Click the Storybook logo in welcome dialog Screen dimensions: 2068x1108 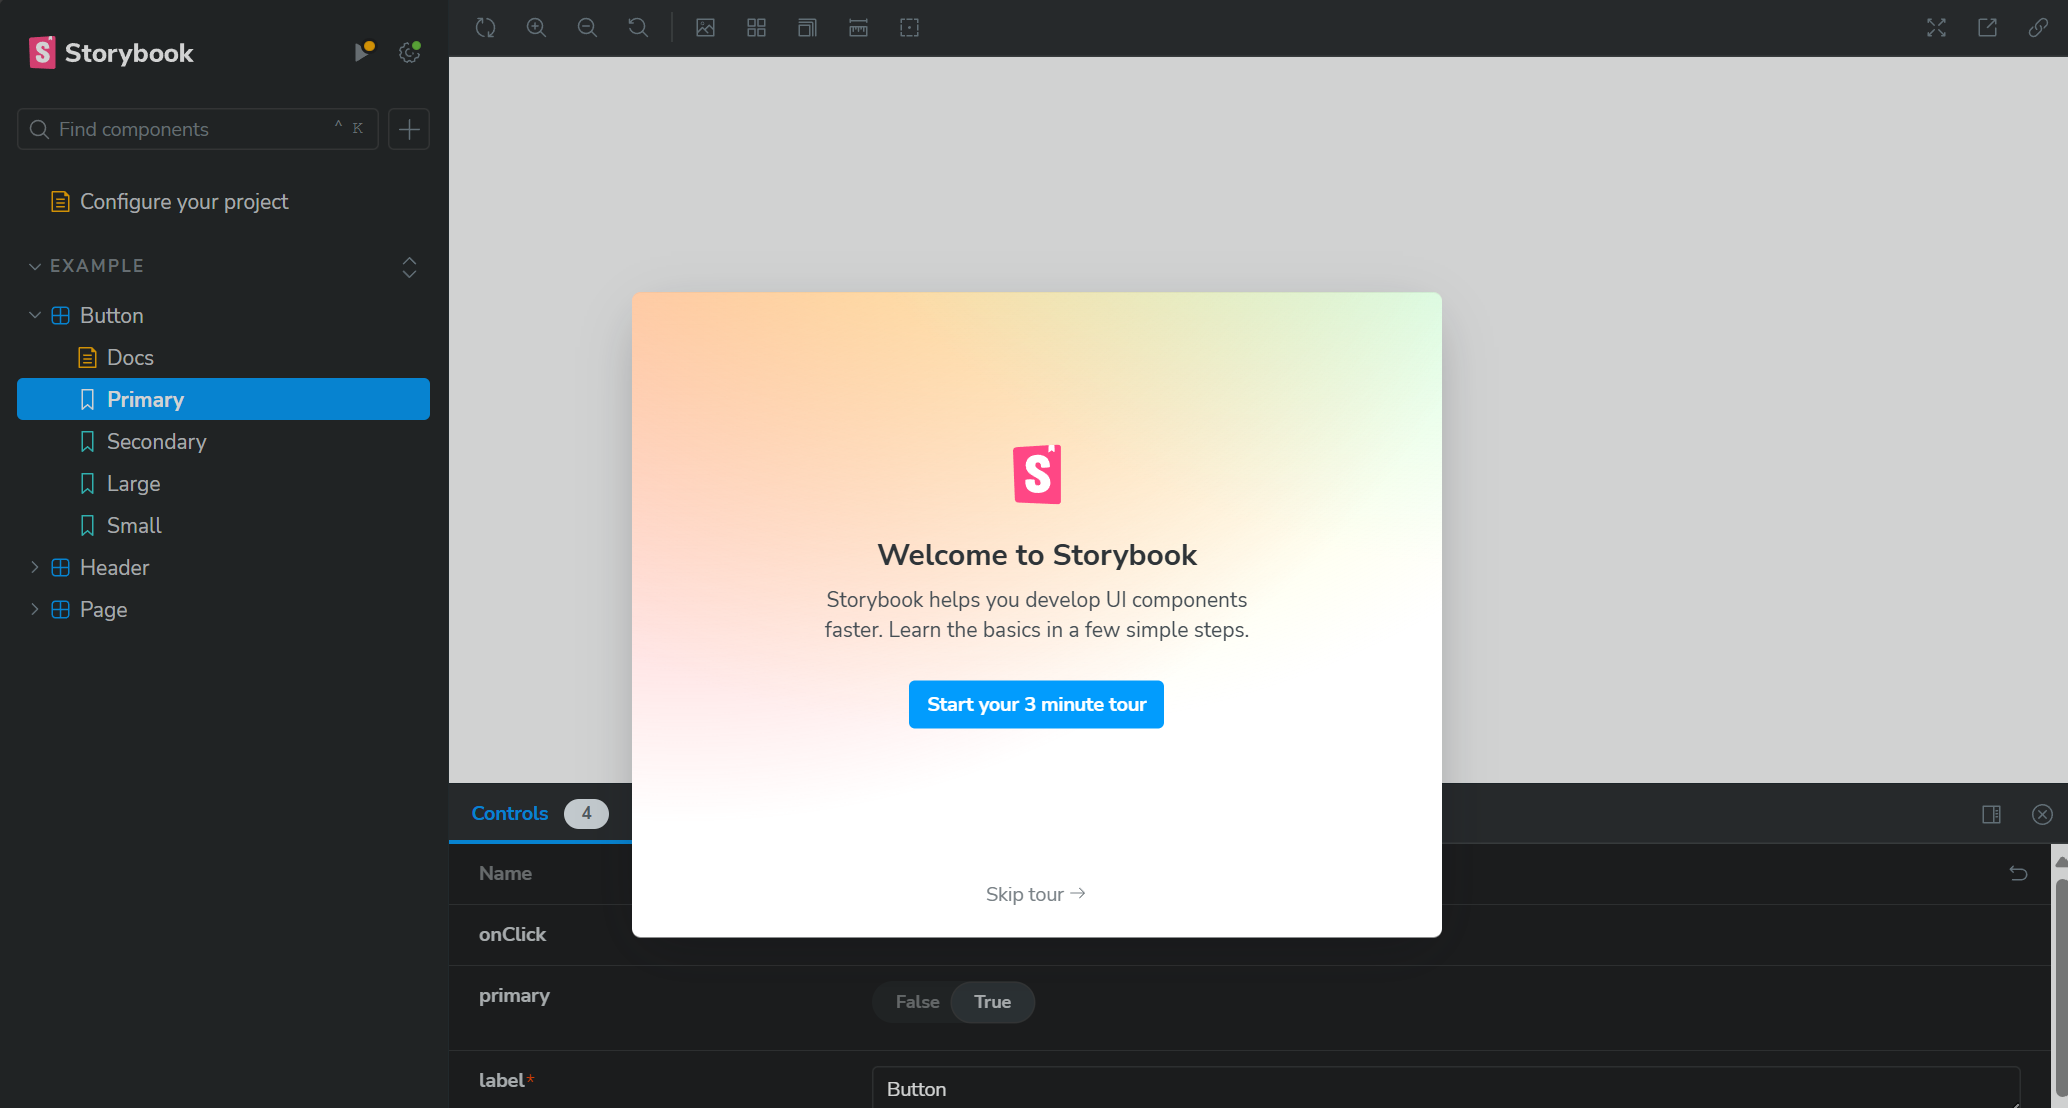1037,474
